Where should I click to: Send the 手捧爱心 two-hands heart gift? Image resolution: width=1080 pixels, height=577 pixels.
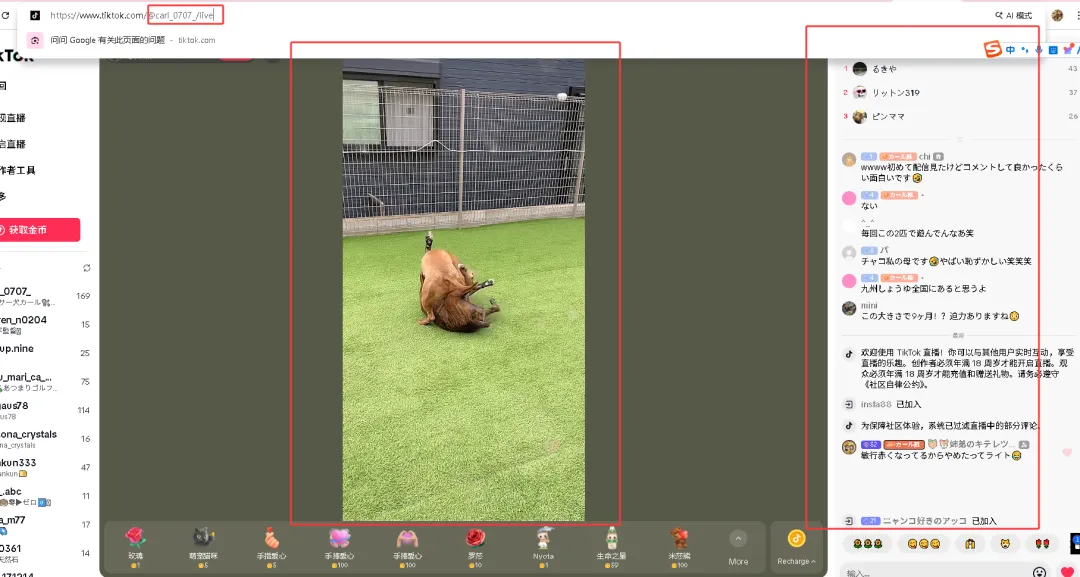coord(408,547)
